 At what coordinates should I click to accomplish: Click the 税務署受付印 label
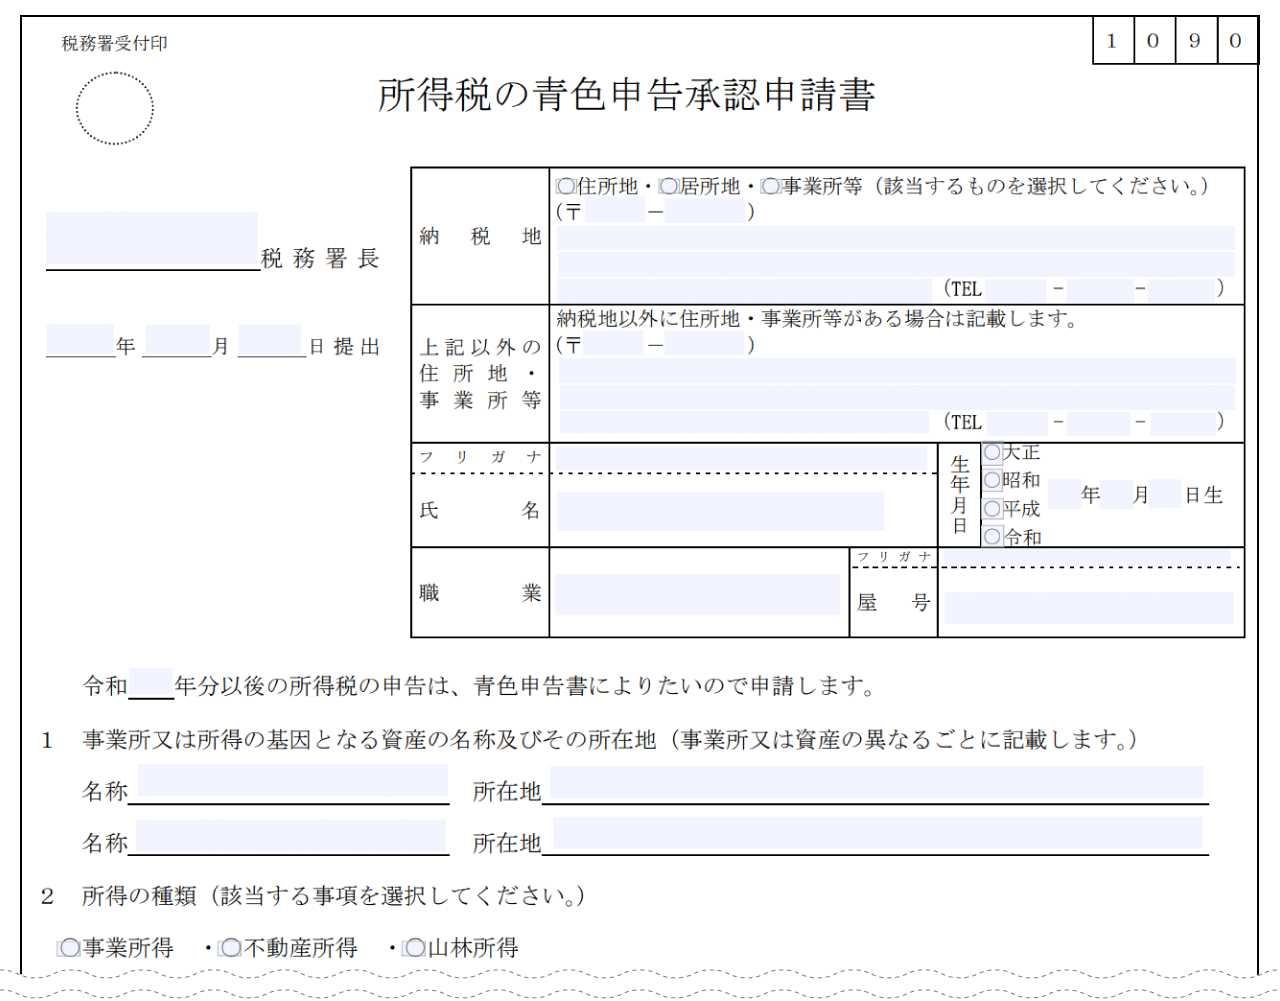(x=114, y=43)
